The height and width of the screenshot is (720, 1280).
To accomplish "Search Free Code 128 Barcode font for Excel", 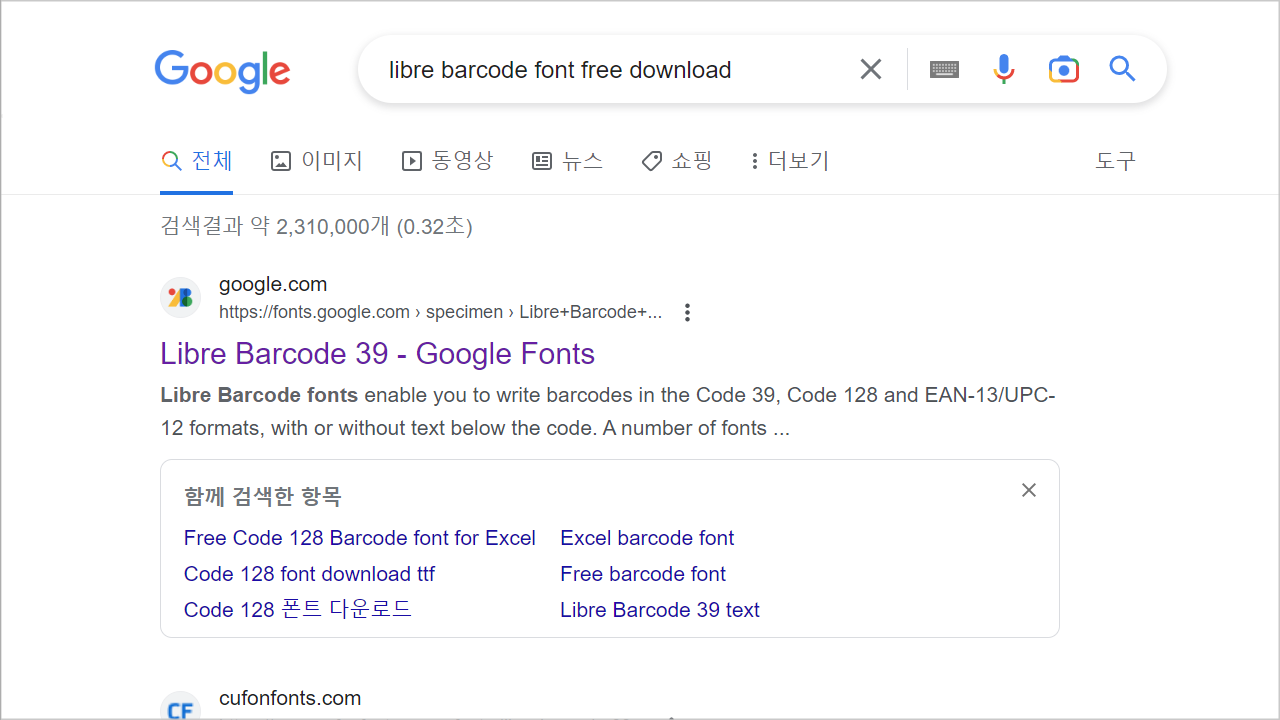I will click(x=360, y=538).
